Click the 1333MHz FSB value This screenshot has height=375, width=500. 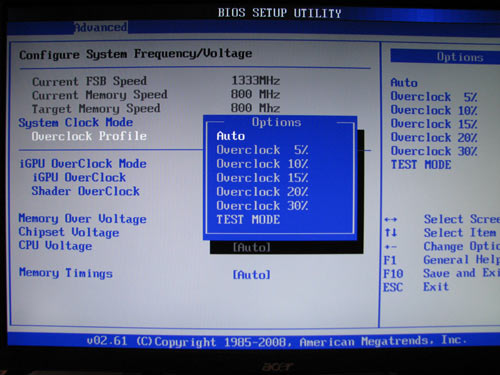pyautogui.click(x=256, y=81)
